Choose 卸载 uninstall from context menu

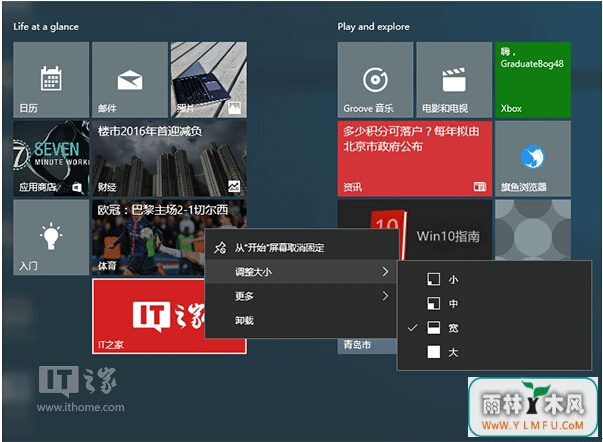tap(301, 320)
